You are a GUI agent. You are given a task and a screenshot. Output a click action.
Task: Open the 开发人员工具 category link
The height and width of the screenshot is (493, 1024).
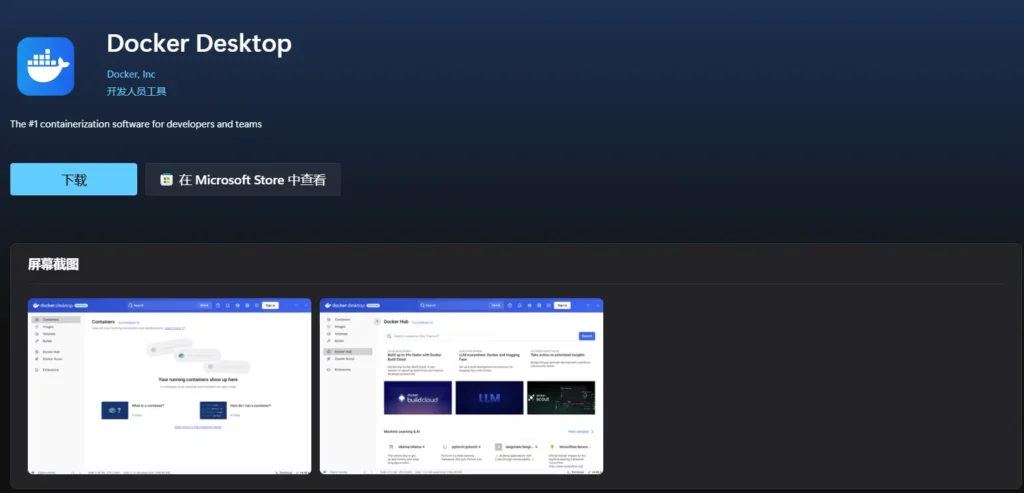point(136,91)
